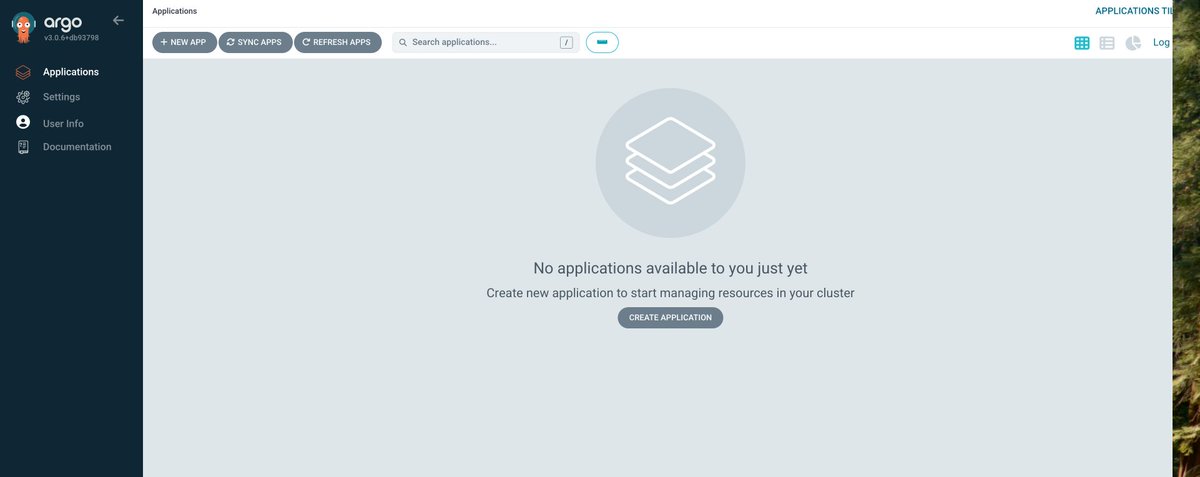Click the Settings gears icon in the sidebar
Viewport: 1200px width, 477px height.
[x=23, y=97]
